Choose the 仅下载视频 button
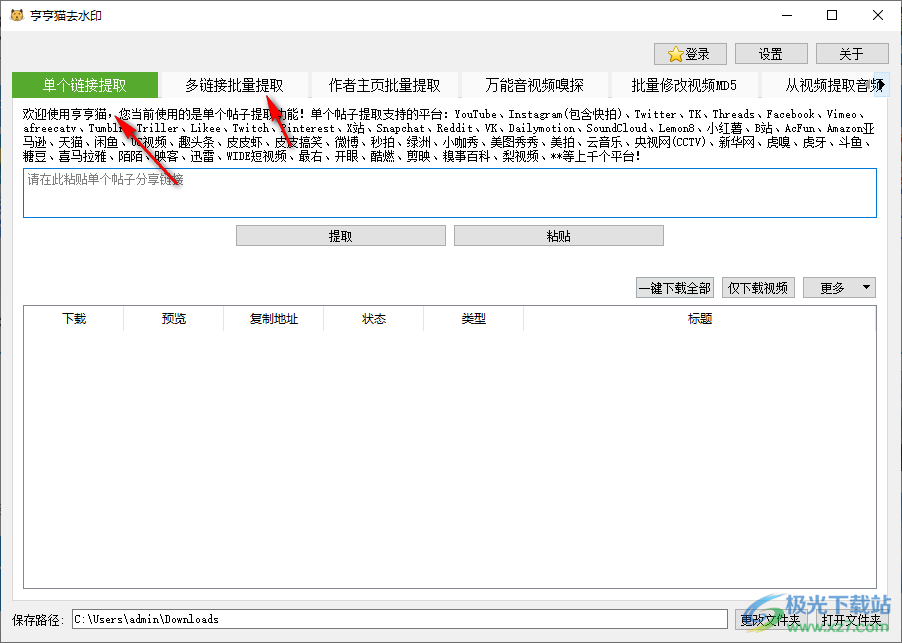This screenshot has height=643, width=902. [758, 288]
